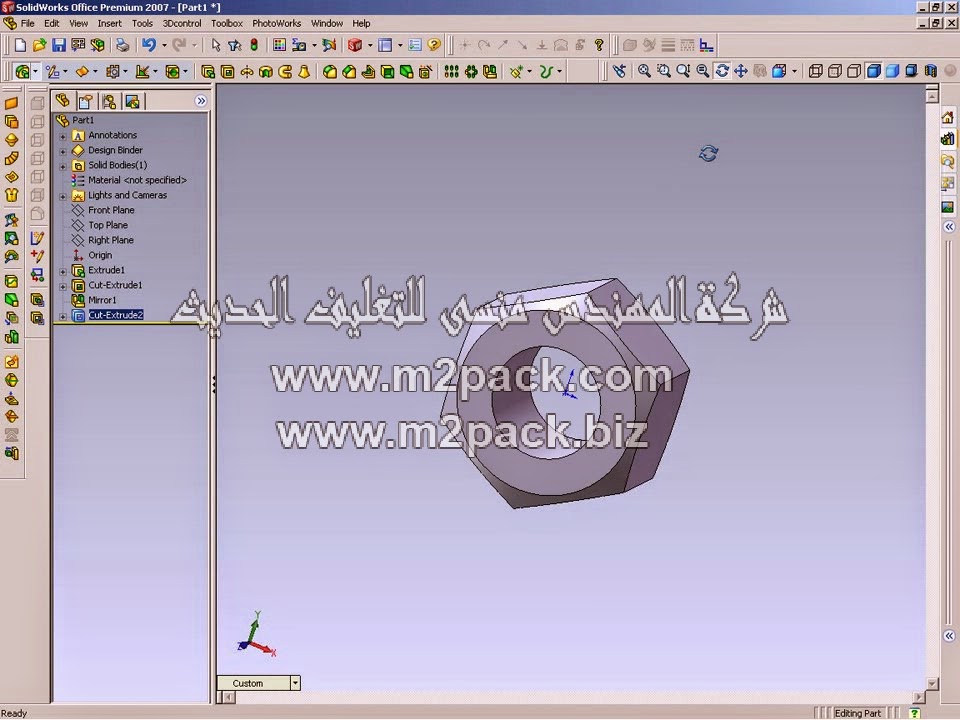Image resolution: width=960 pixels, height=720 pixels.
Task: Switch to Wireframe display style
Action: (x=816, y=71)
